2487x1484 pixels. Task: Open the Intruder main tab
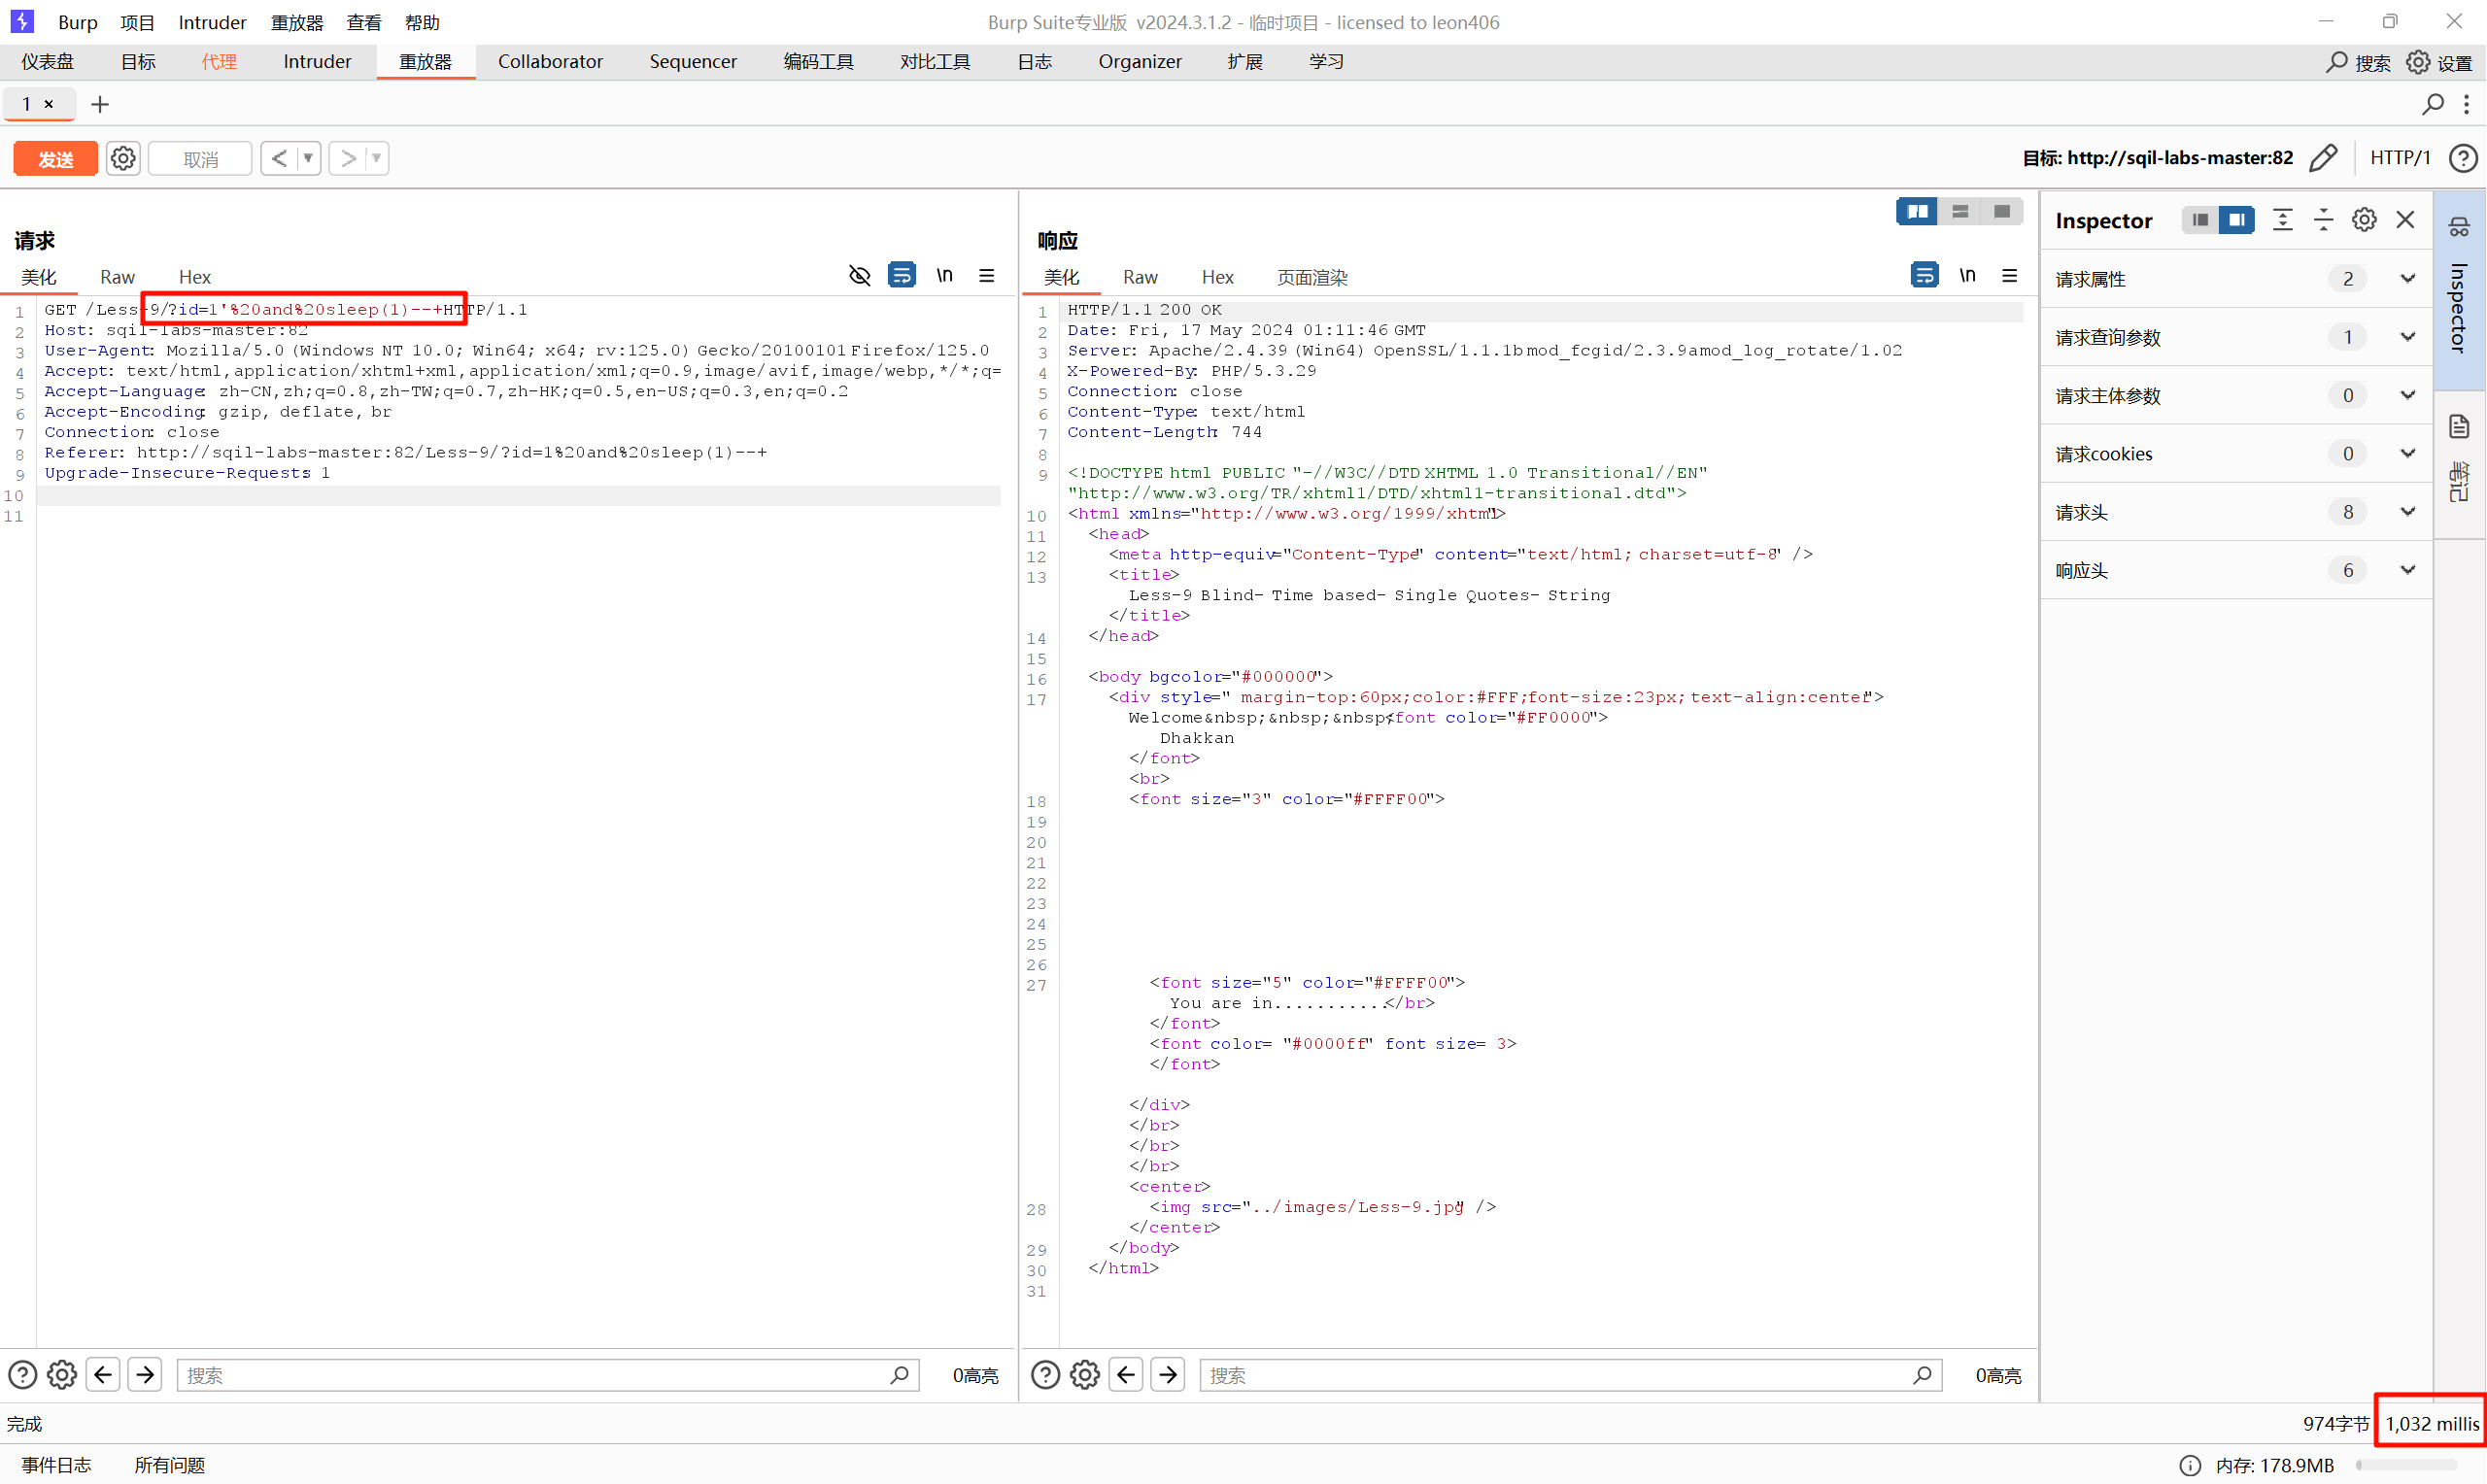click(x=317, y=61)
